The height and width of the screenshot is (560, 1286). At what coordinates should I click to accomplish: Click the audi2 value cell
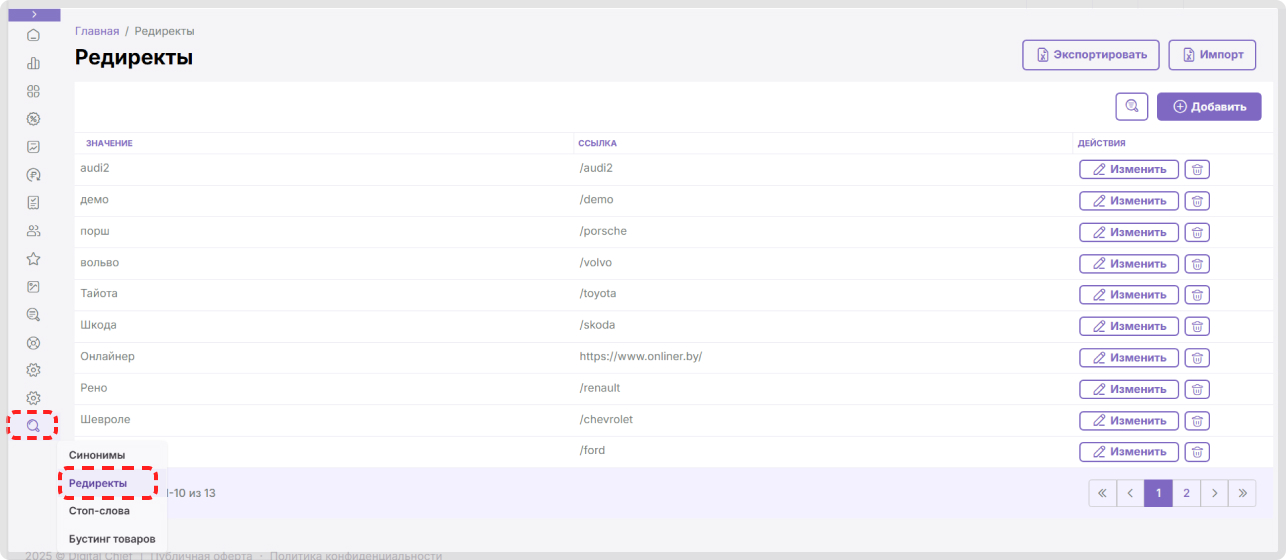(x=94, y=168)
